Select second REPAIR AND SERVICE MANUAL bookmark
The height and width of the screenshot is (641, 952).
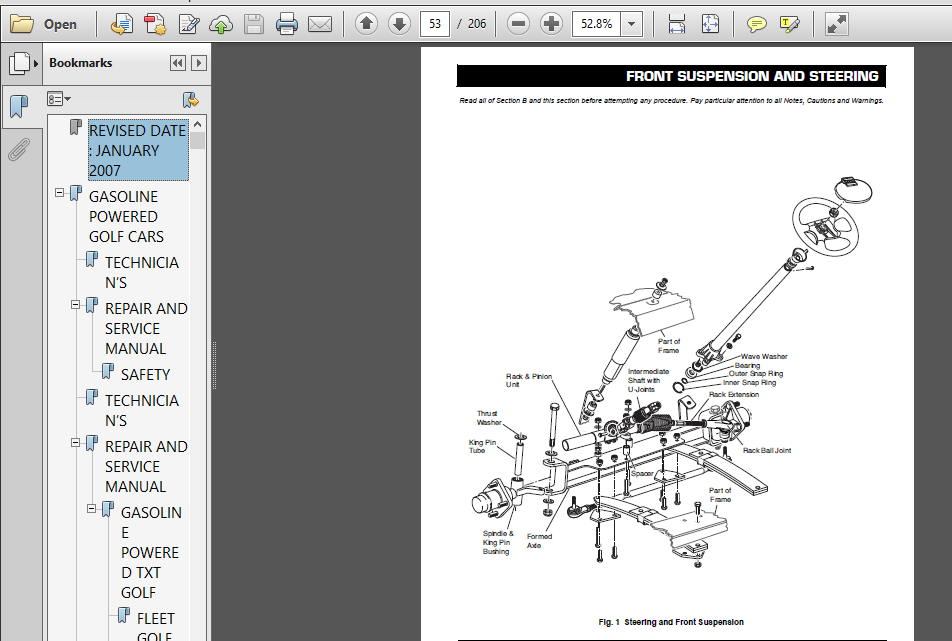(146, 466)
